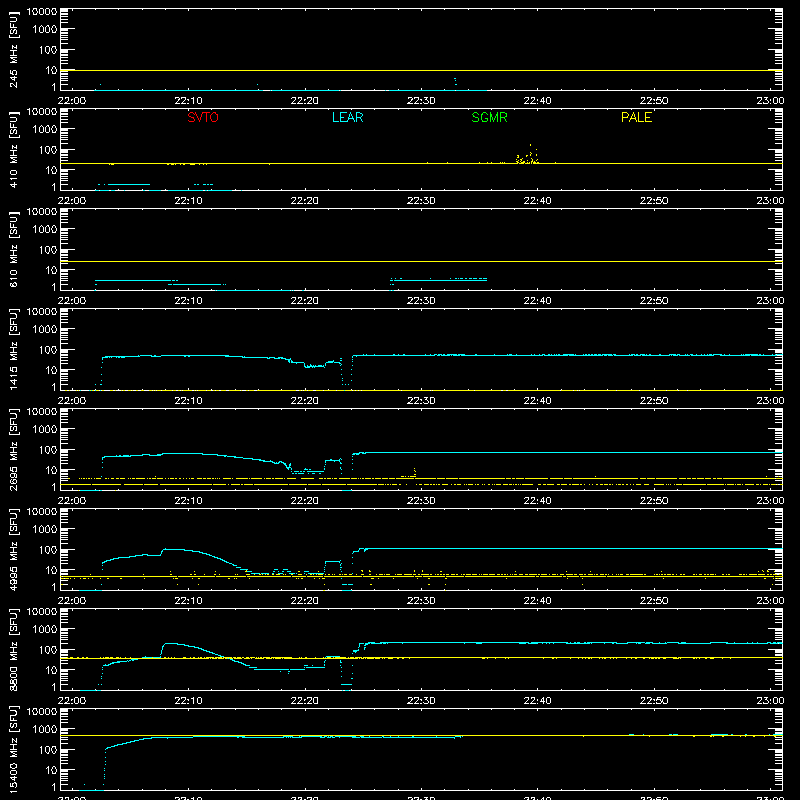Click the yellow burst spikes in 410 MHz plot
Viewport: 800px width, 800px height.
527,155
